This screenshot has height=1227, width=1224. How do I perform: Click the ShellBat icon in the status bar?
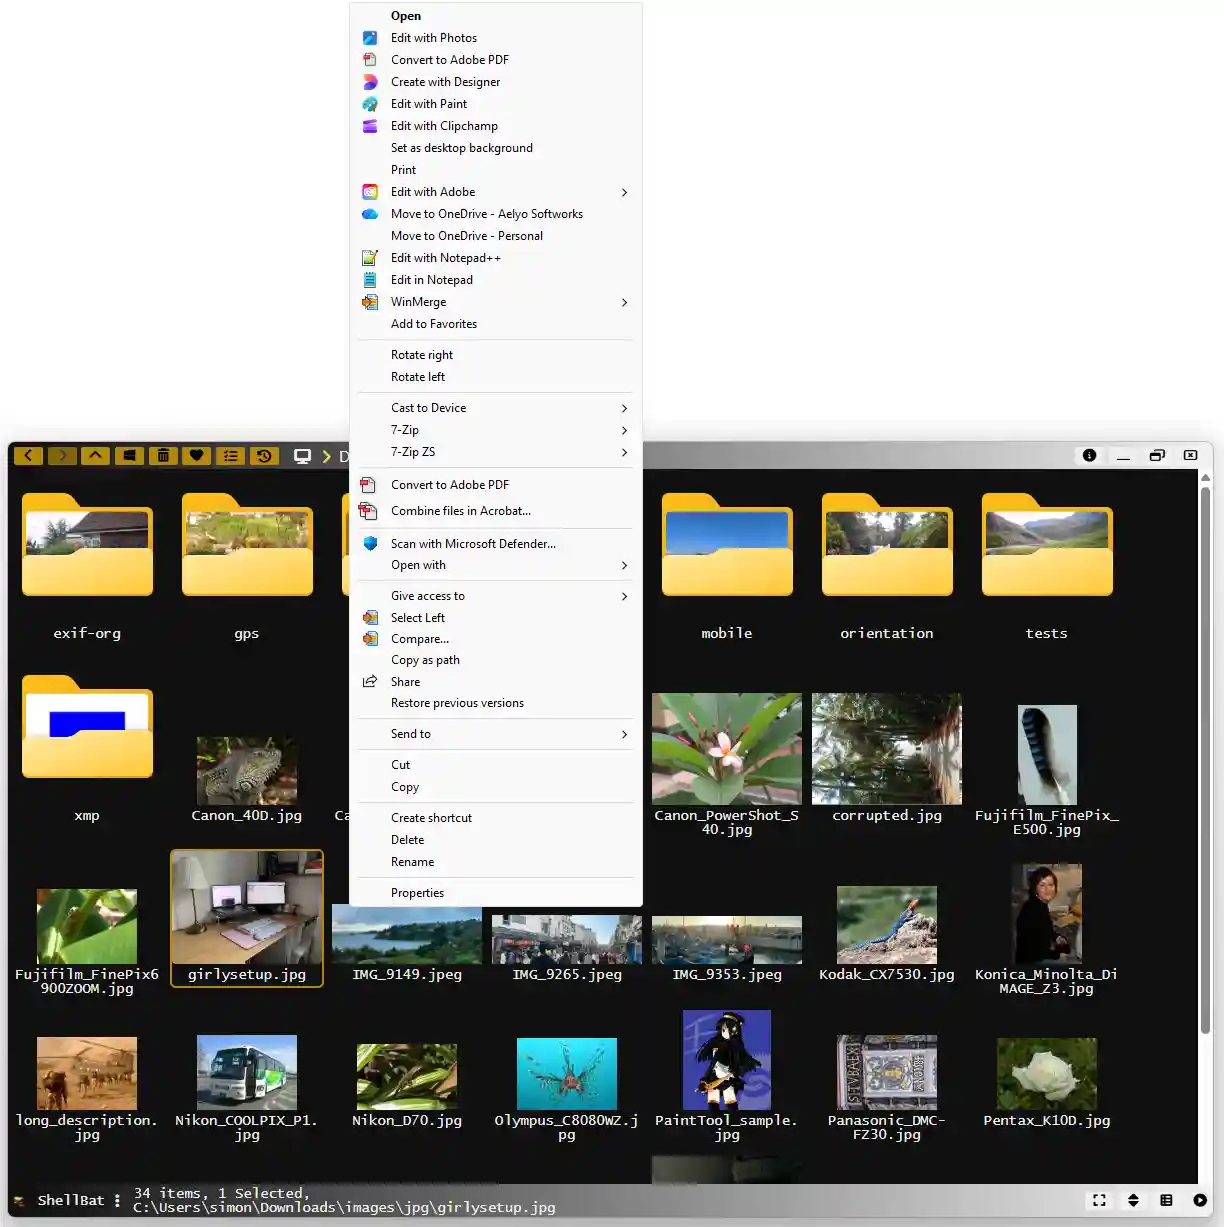(19, 1200)
